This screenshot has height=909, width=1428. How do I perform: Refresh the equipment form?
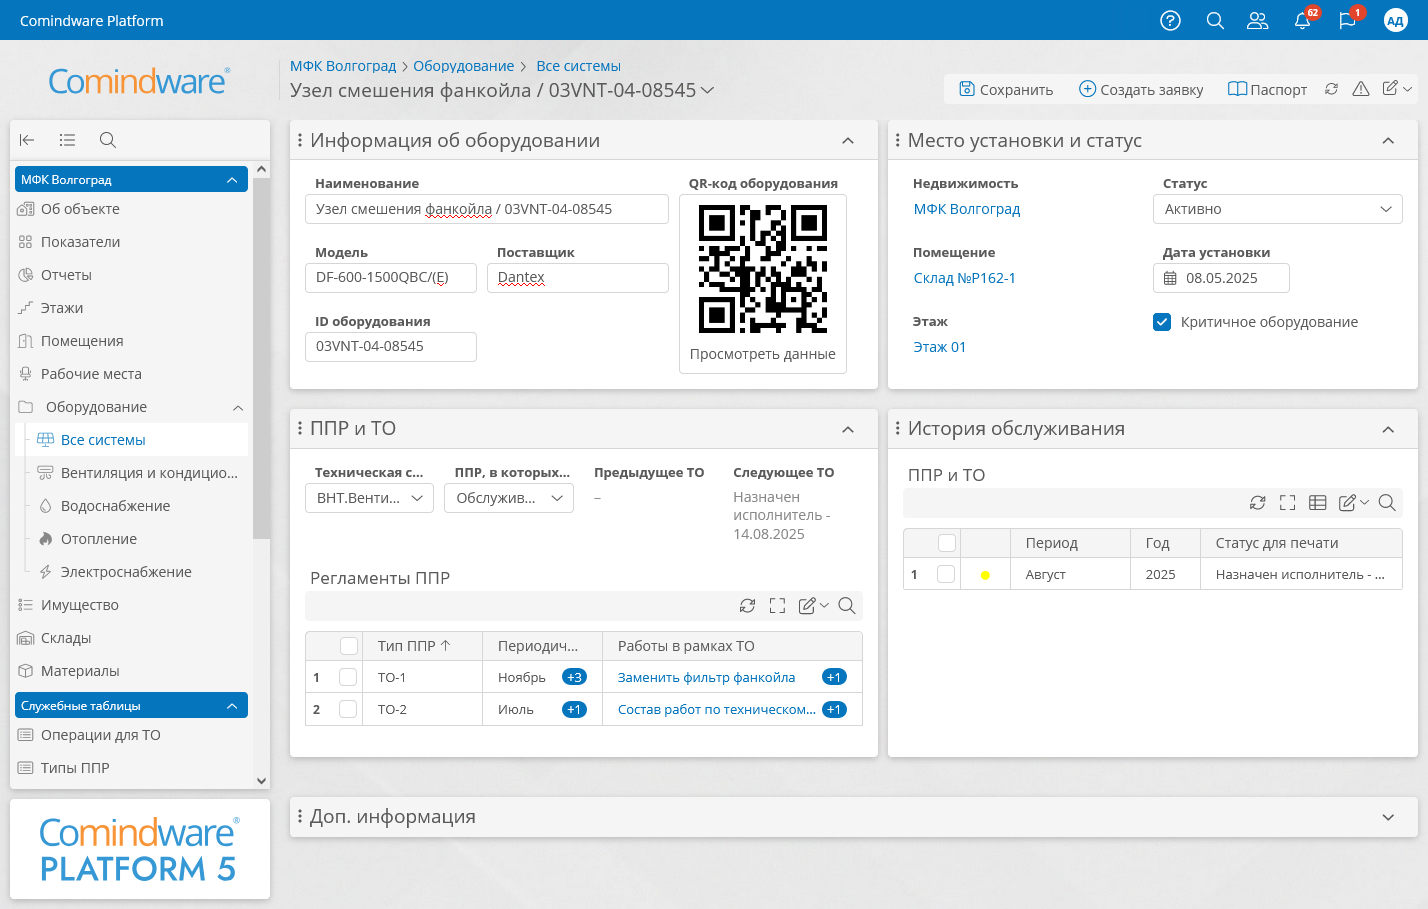(1331, 89)
